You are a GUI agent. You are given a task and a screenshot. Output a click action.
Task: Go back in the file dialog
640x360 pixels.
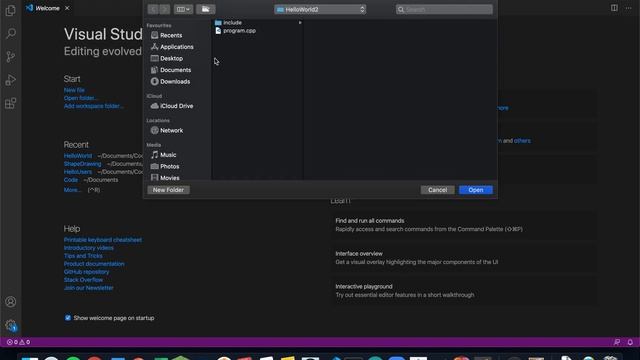pos(153,9)
